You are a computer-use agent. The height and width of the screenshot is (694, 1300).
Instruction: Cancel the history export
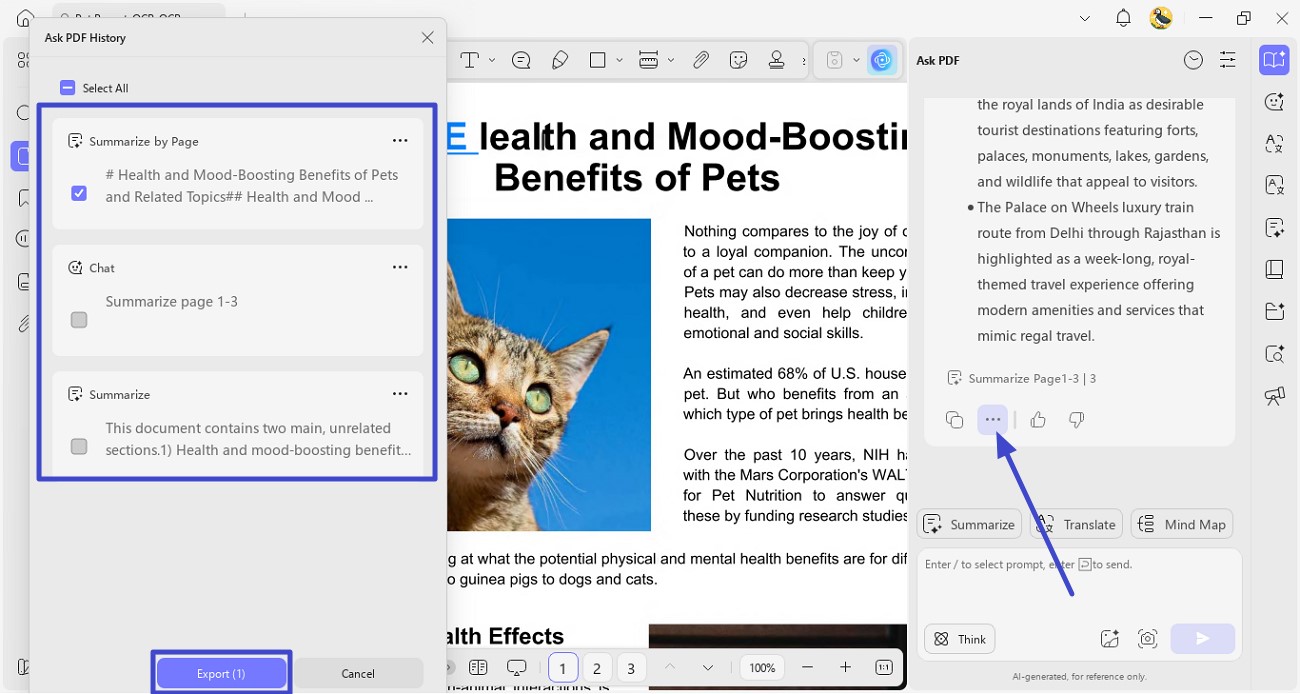[x=358, y=673]
